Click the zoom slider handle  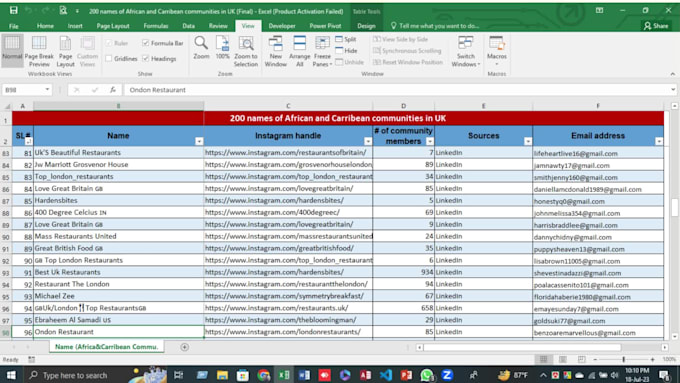624,359
